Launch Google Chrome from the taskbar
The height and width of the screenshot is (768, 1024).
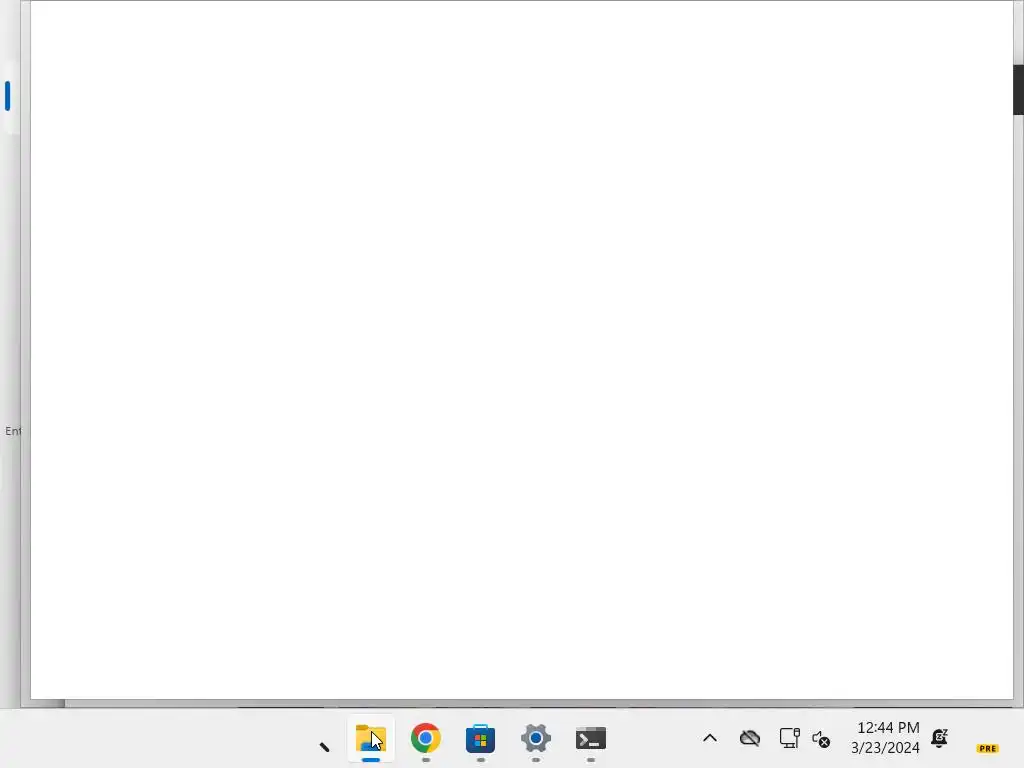point(426,739)
